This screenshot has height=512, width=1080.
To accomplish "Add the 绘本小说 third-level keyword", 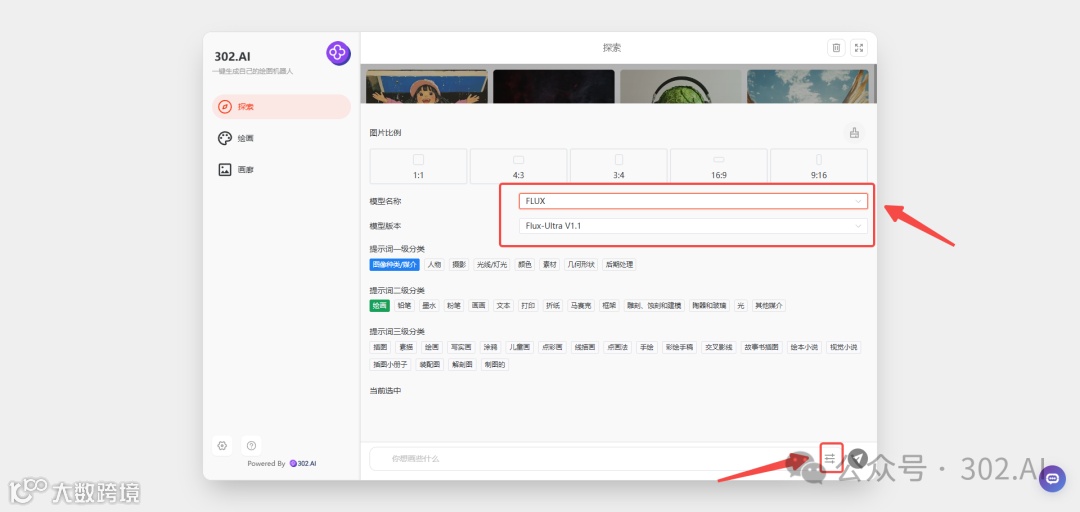I will click(x=803, y=347).
